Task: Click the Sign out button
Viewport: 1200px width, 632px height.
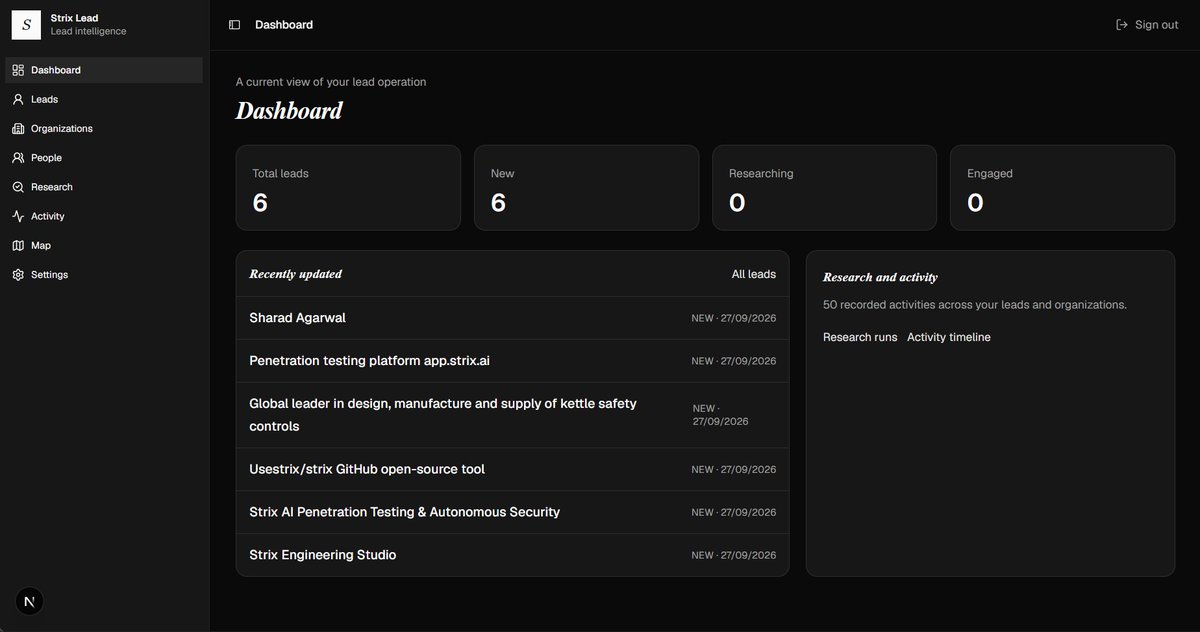Action: click(1147, 25)
